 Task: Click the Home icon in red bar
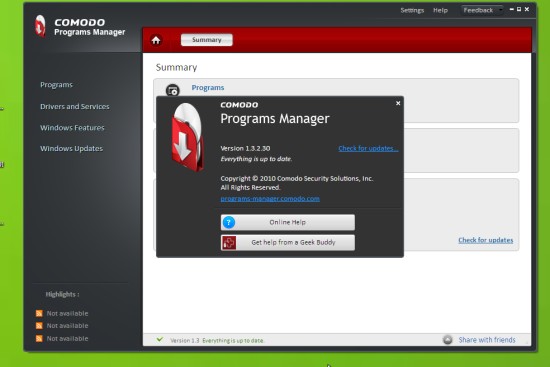coord(156,40)
